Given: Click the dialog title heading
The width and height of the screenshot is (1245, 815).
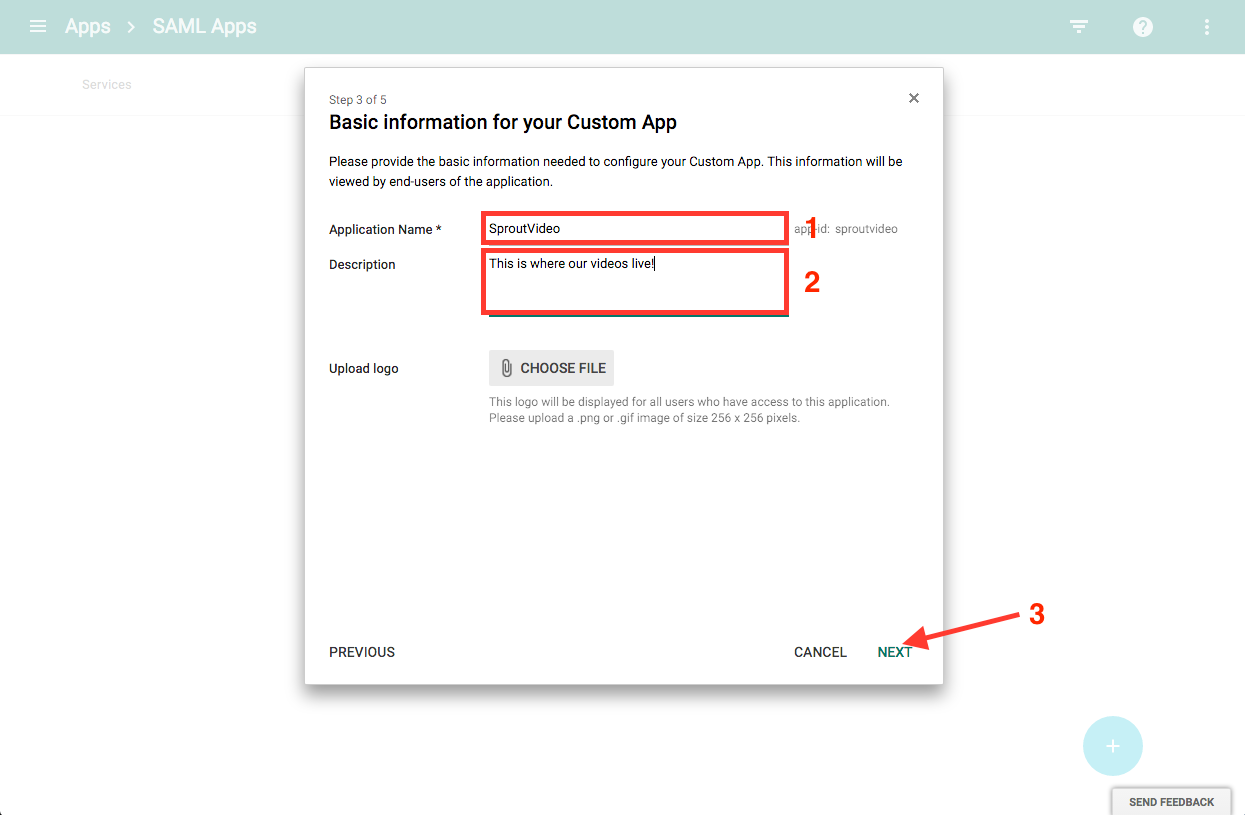Looking at the screenshot, I should pyautogui.click(x=503, y=123).
